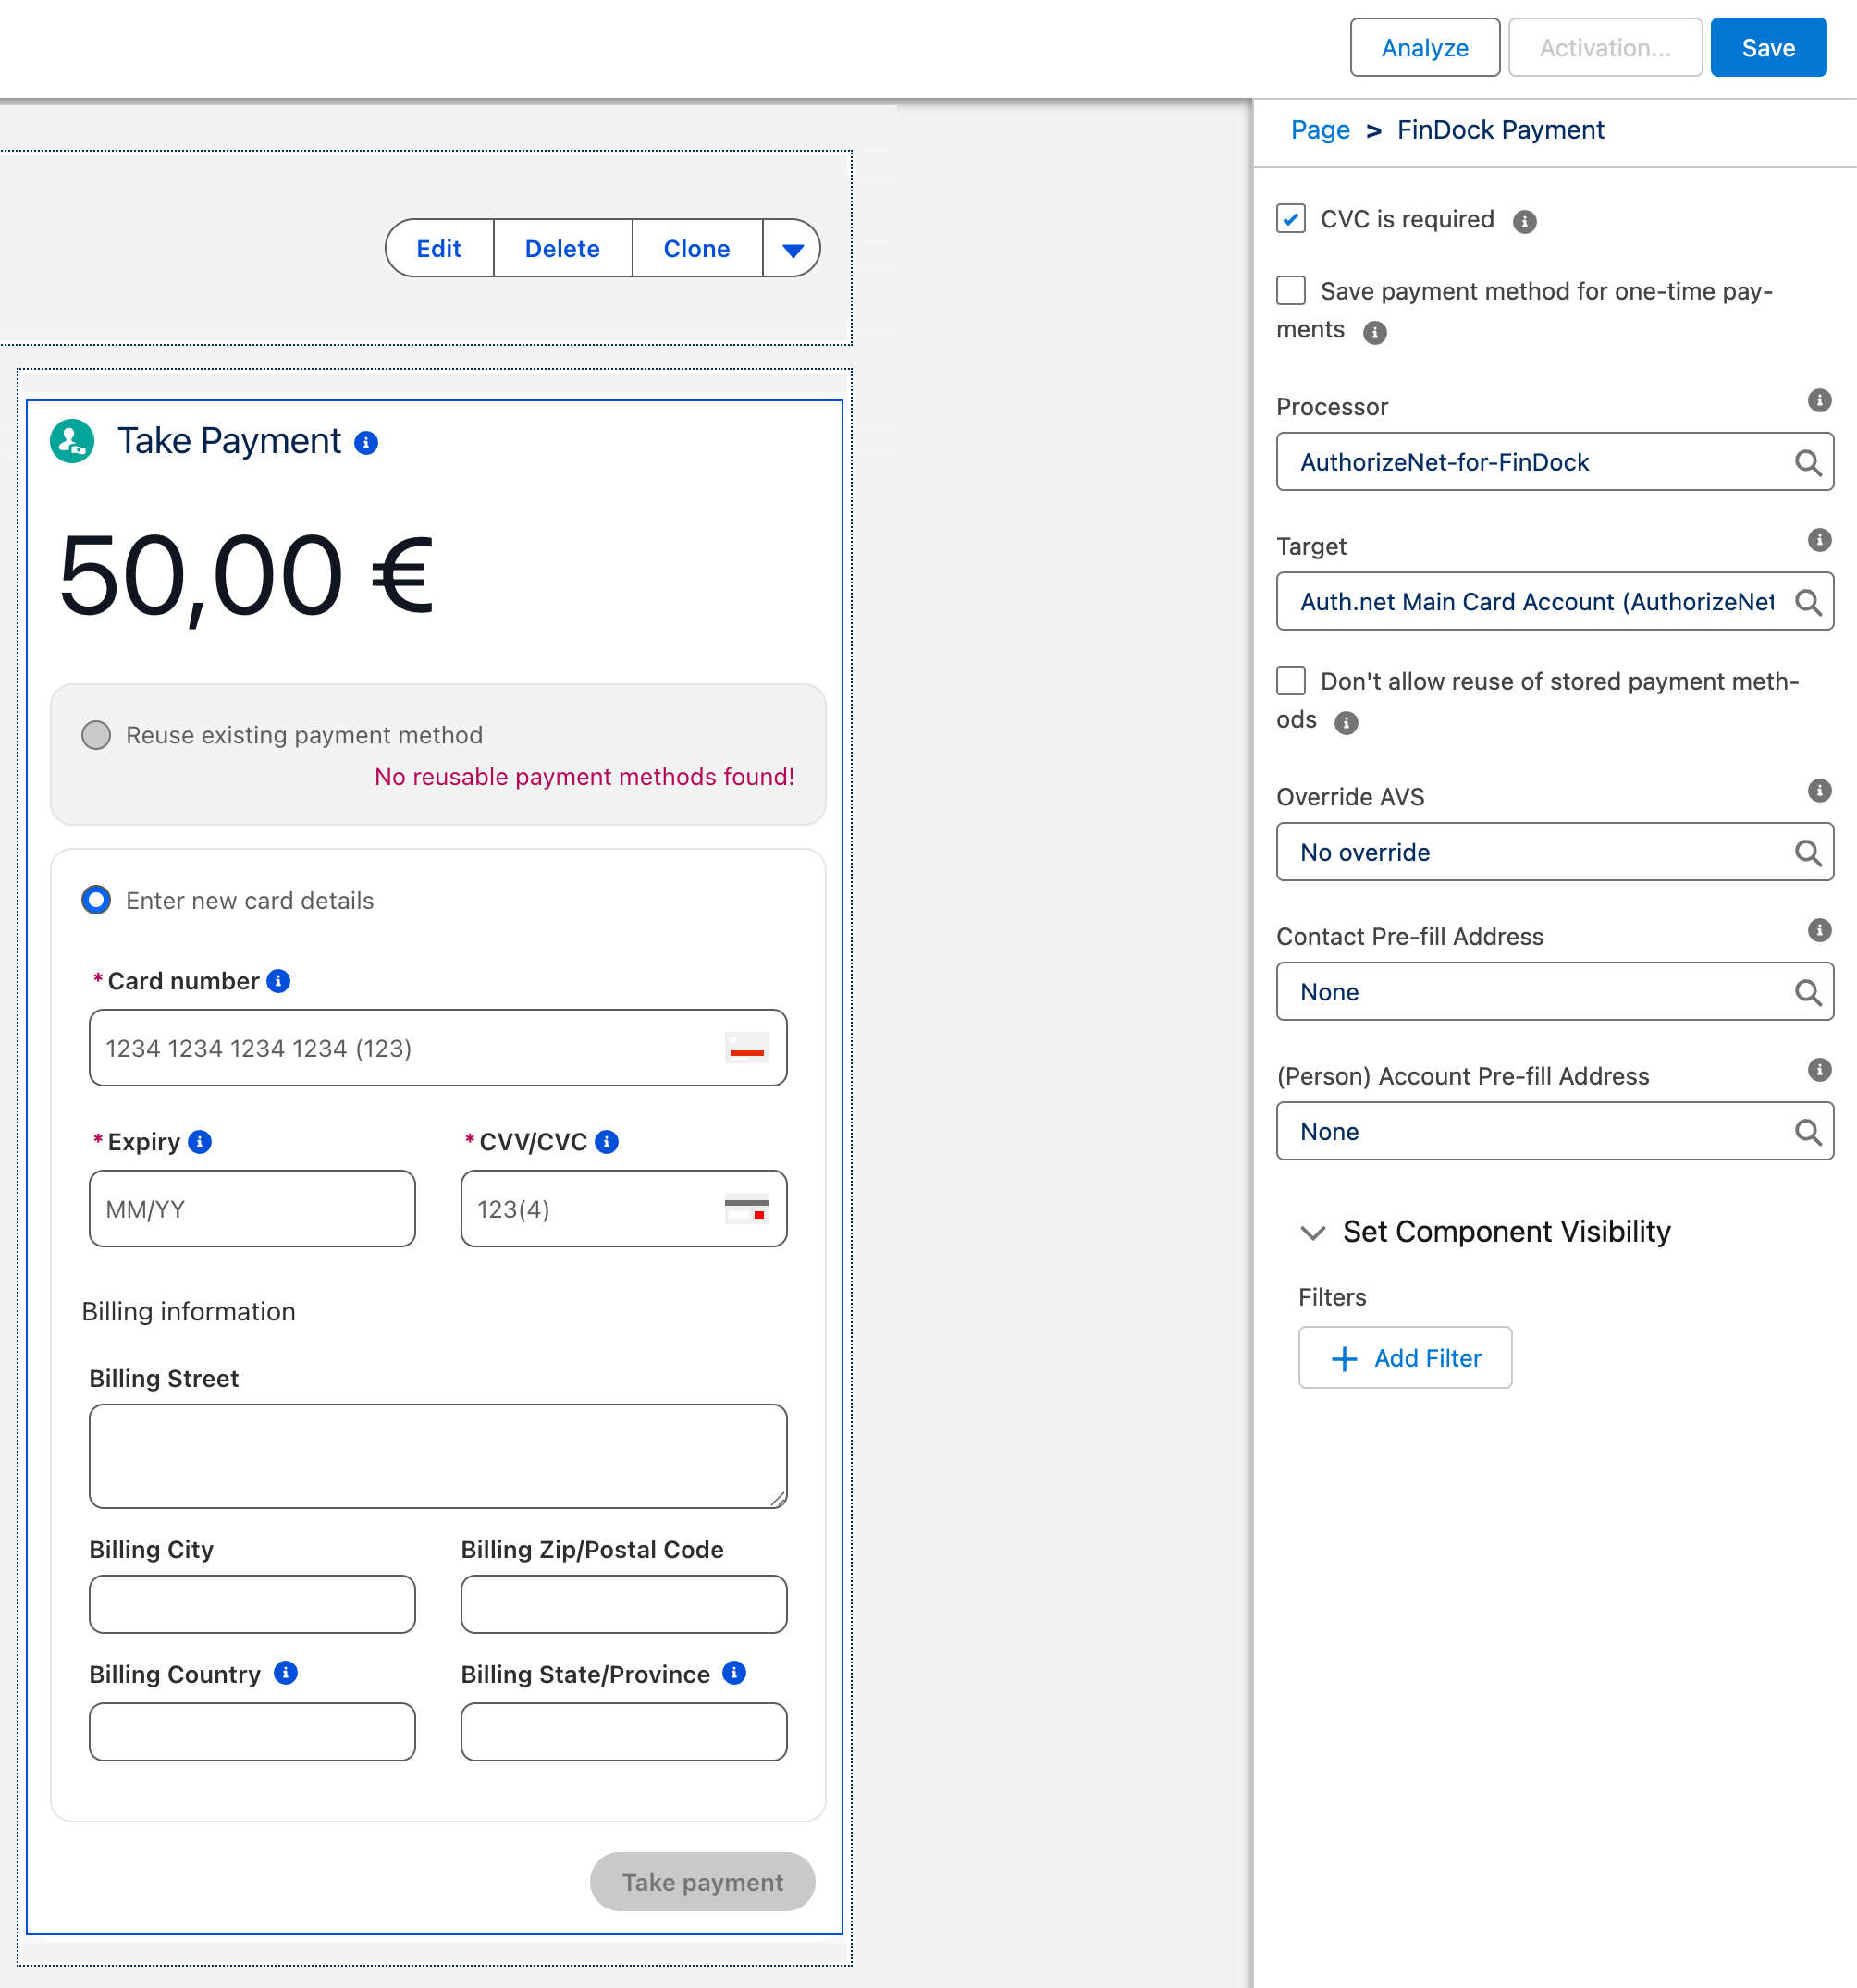Click search icon in Contact Pre-fill Address
This screenshot has width=1857, height=1988.
pos(1807,992)
